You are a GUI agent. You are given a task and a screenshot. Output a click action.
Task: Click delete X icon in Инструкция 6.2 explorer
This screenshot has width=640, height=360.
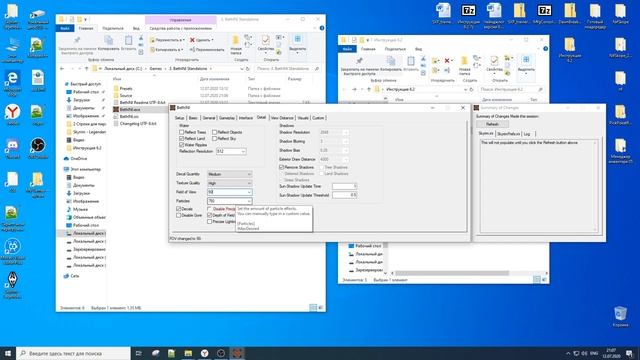pyautogui.click(x=447, y=60)
